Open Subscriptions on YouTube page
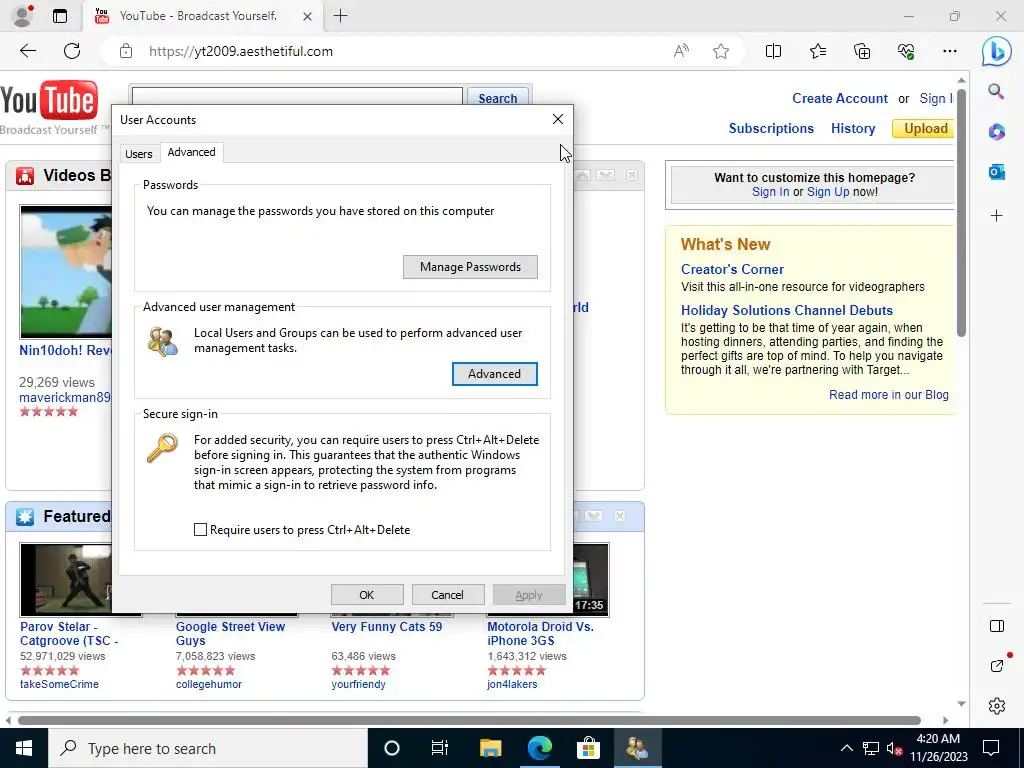 tap(771, 129)
